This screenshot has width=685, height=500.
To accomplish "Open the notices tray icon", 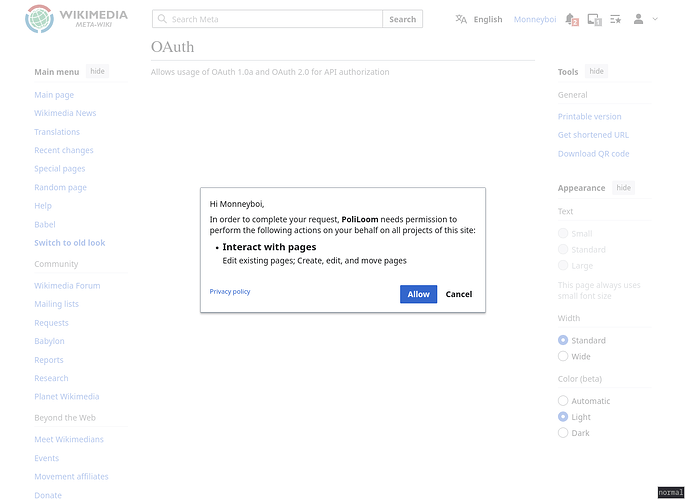I will tap(594, 19).
